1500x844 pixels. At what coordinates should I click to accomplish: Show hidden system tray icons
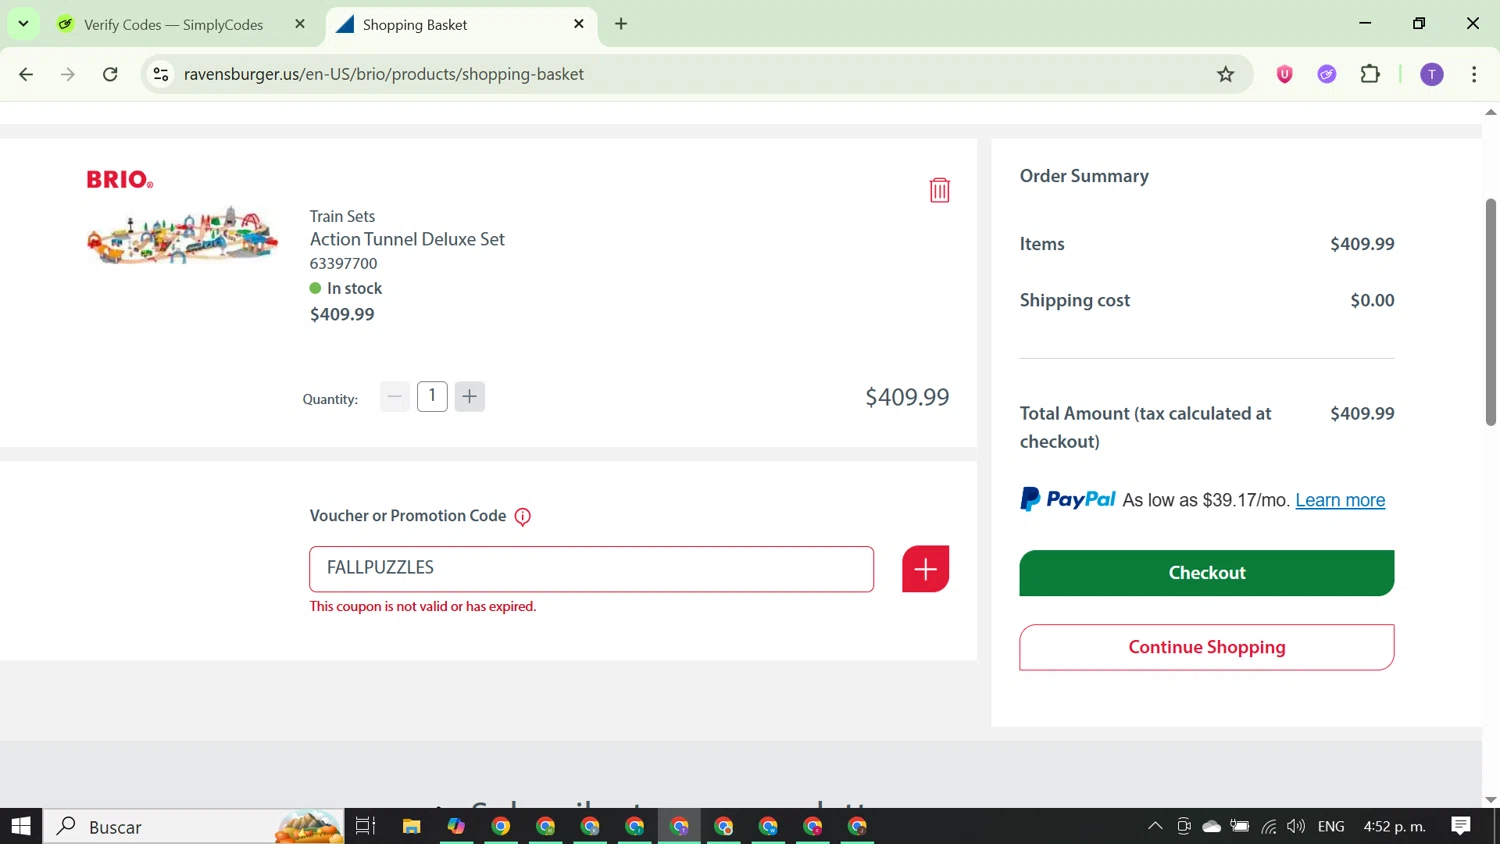(1155, 826)
